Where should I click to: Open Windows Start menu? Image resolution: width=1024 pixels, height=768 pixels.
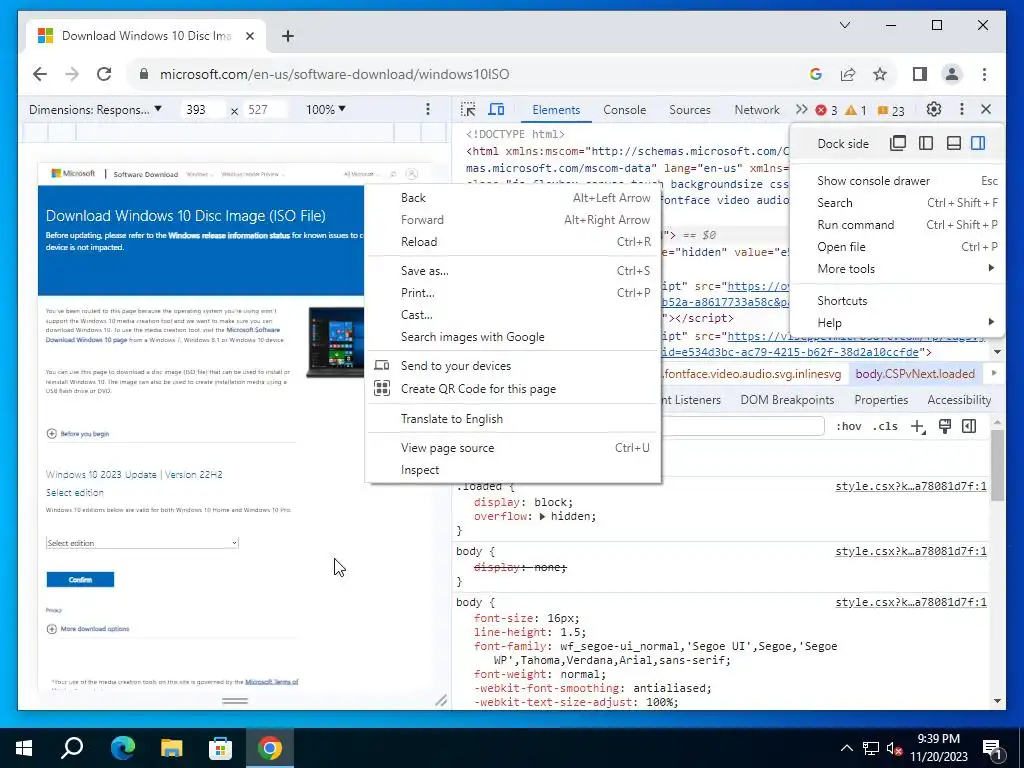tap(24, 748)
